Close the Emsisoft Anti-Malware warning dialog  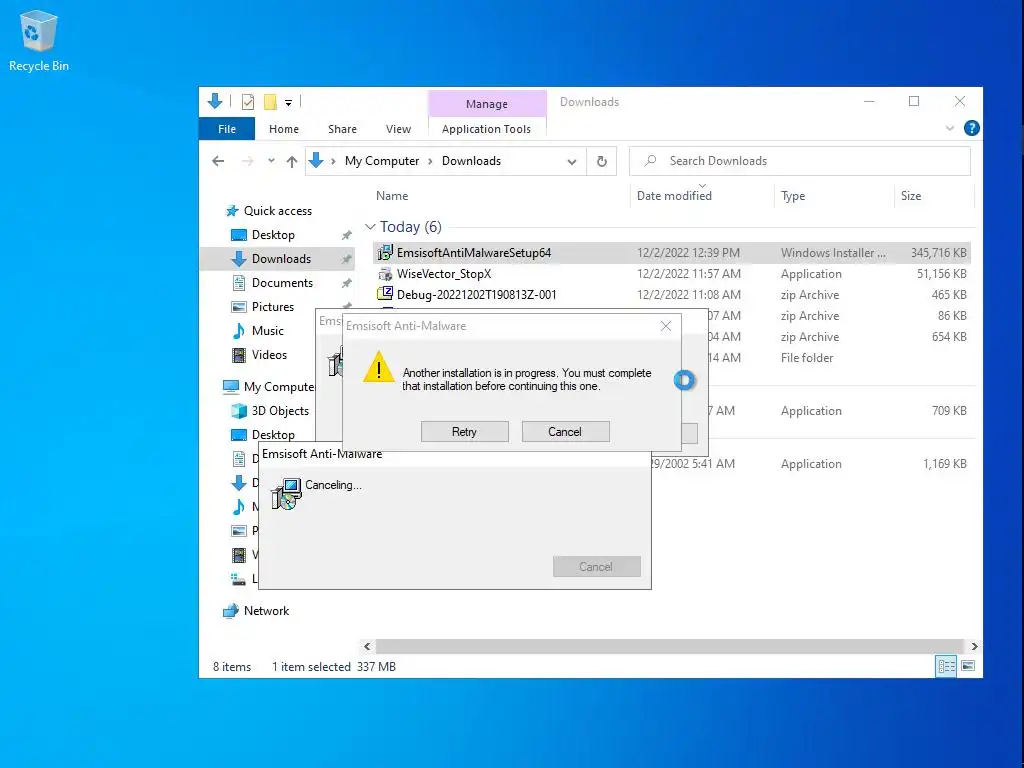665,326
